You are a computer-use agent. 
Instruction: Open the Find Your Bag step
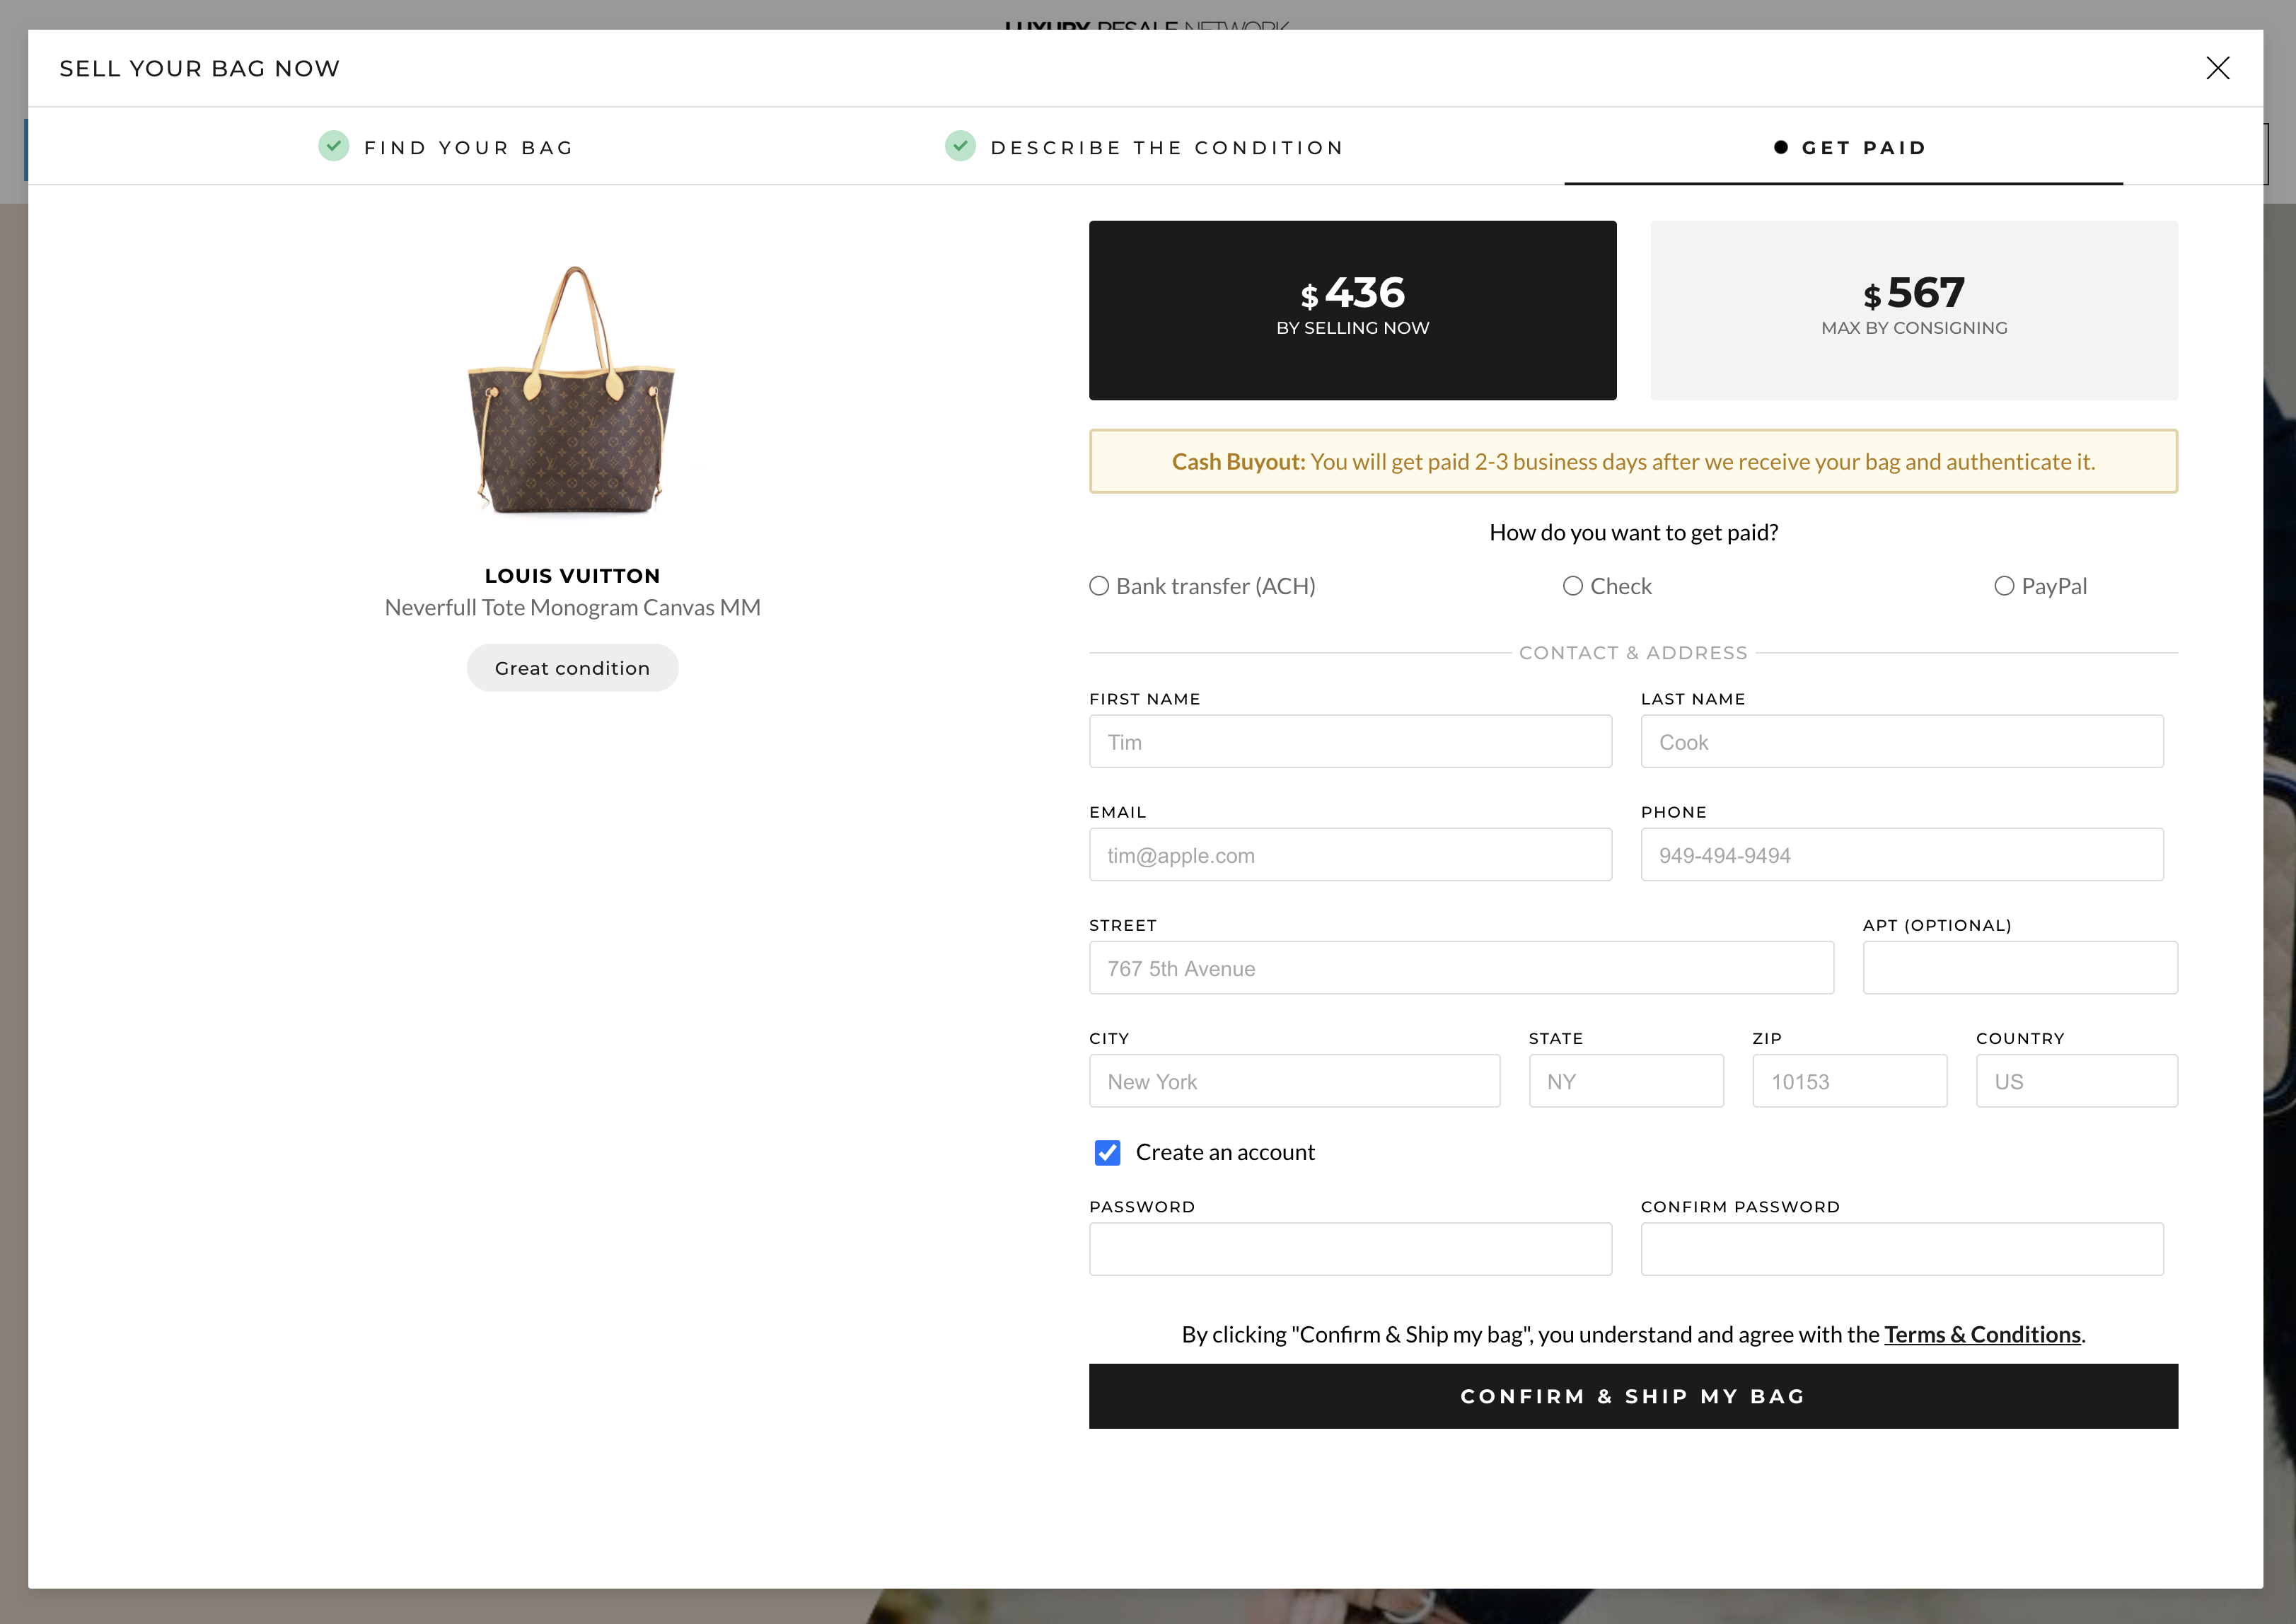(446, 147)
